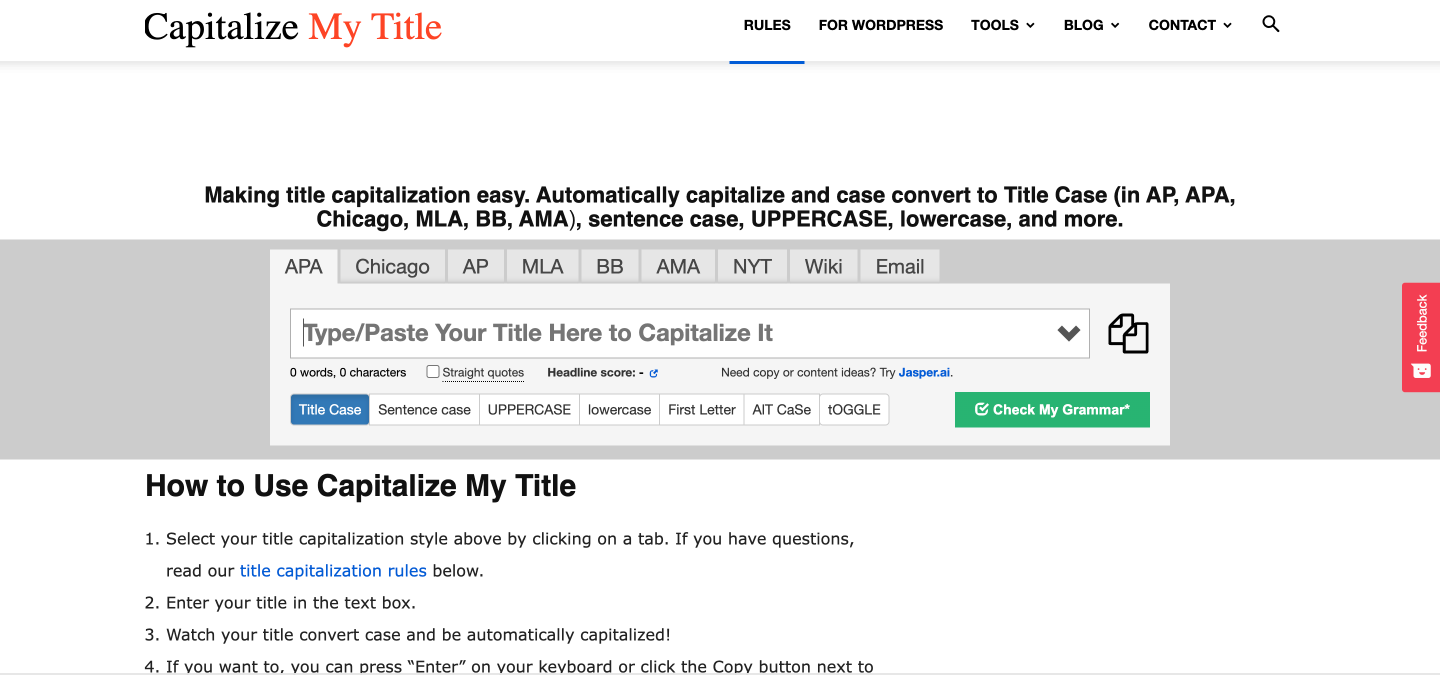Toggle the Straight quotes checkbox
Image resolution: width=1440 pixels, height=675 pixels.
click(433, 372)
